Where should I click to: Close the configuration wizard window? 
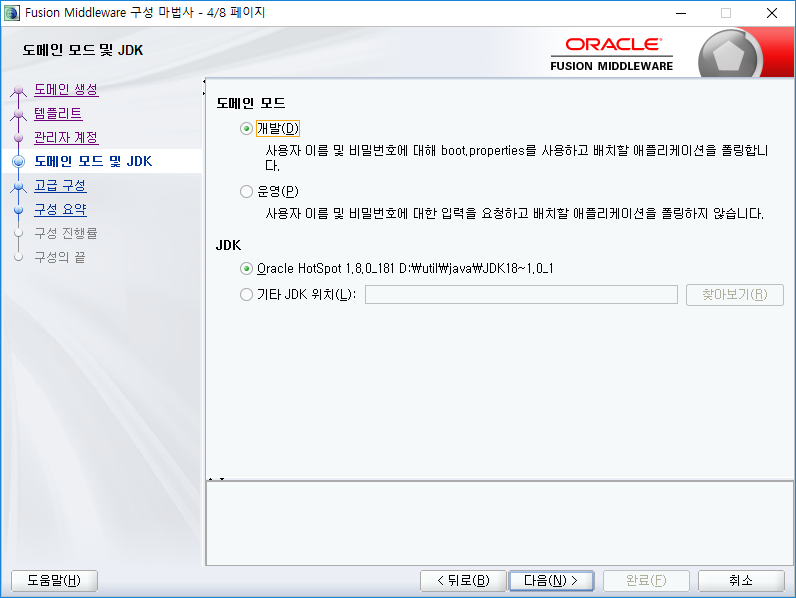point(772,13)
